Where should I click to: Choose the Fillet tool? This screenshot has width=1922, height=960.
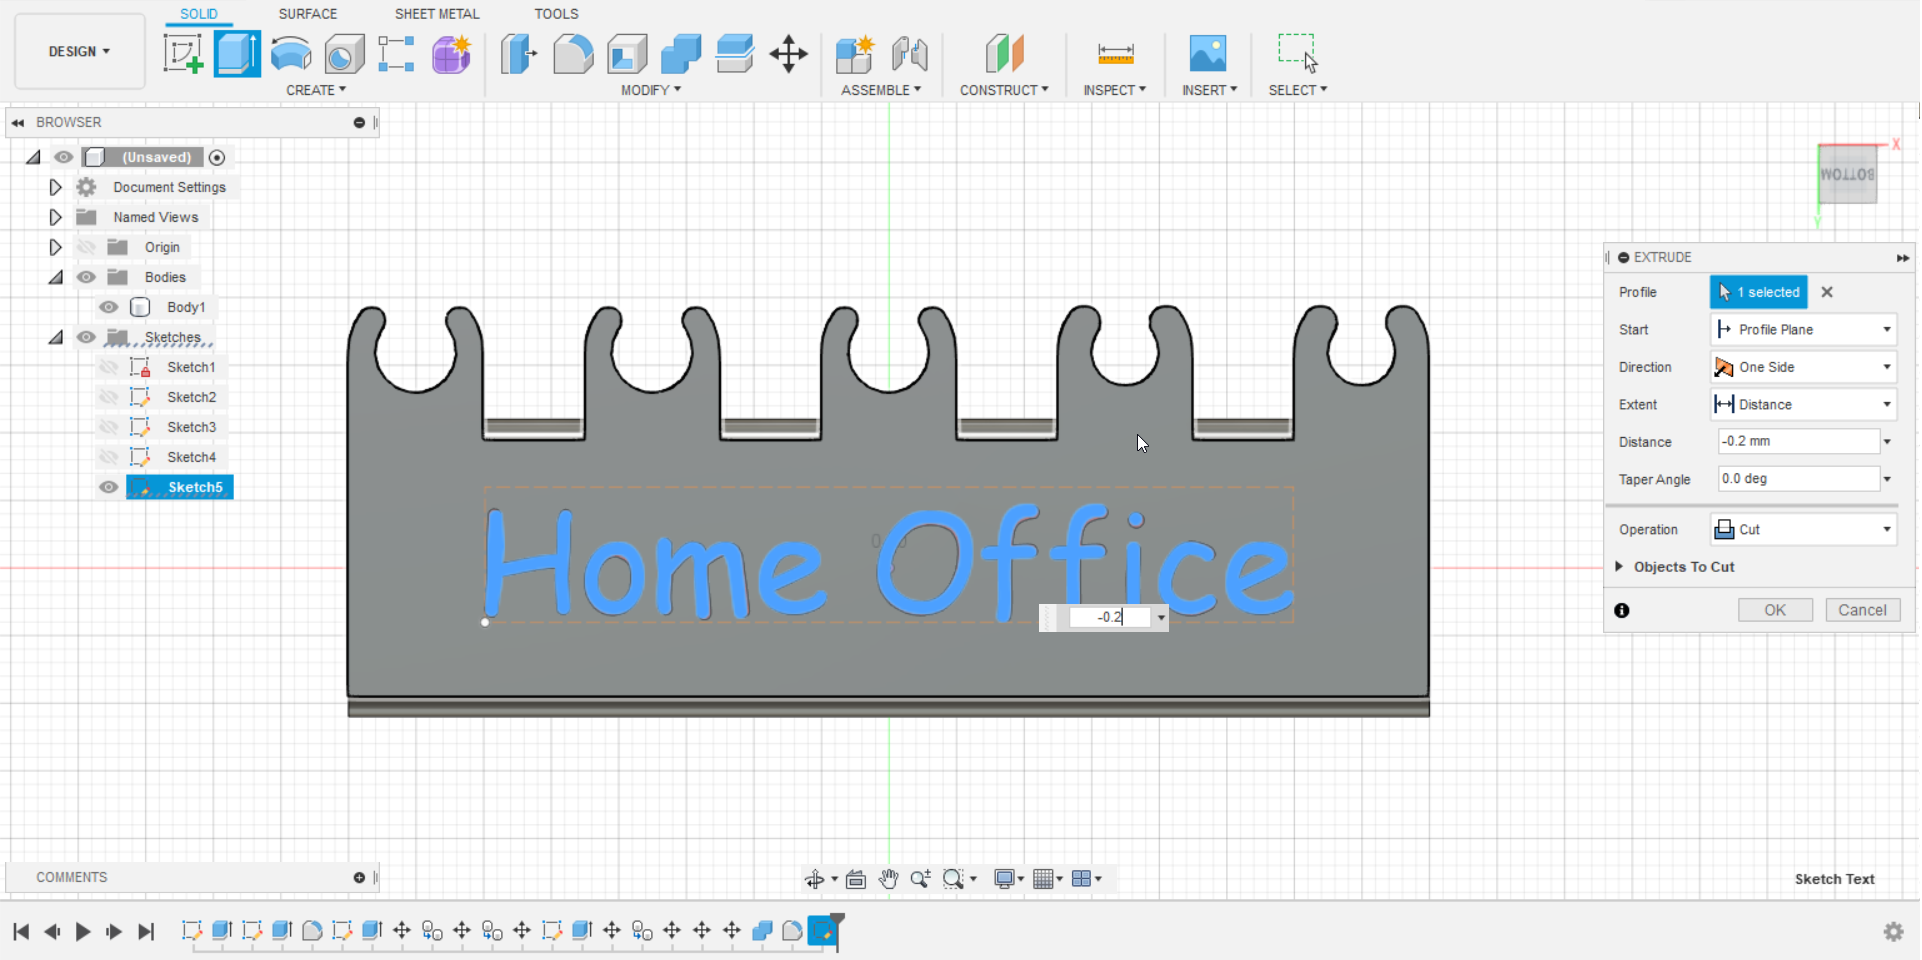(573, 54)
